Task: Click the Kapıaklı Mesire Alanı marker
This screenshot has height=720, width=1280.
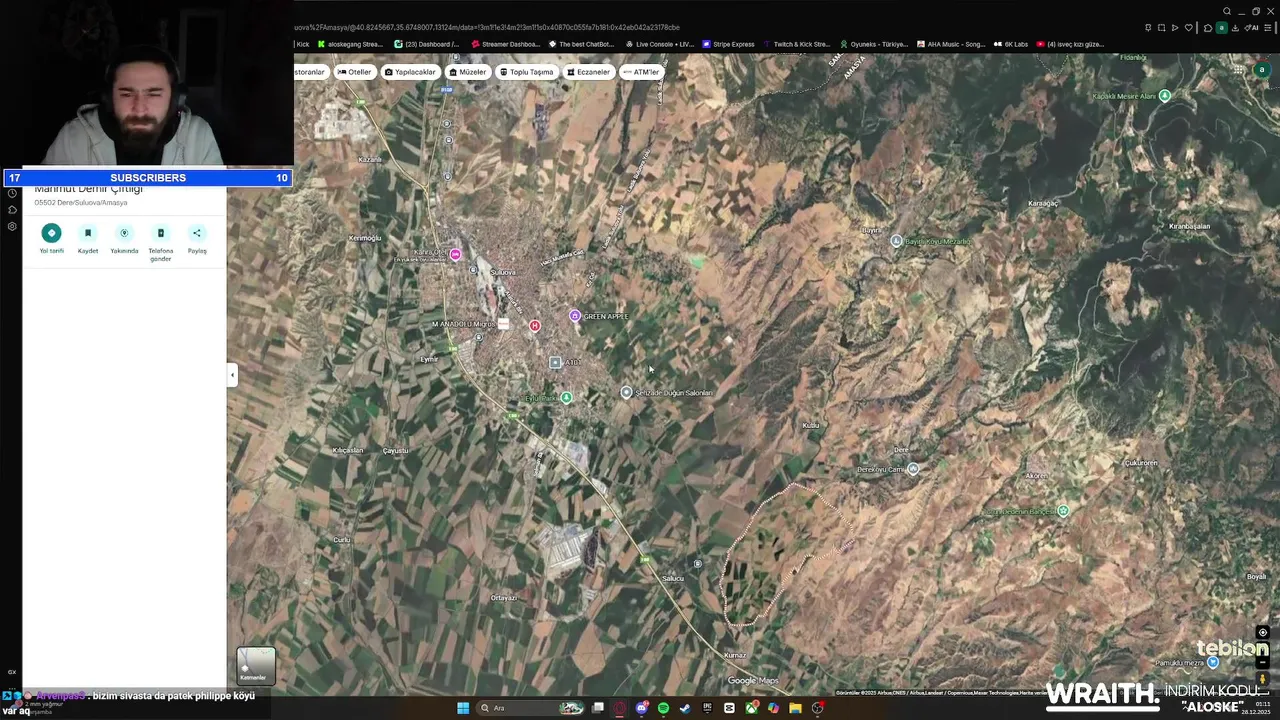Action: pos(1164,96)
